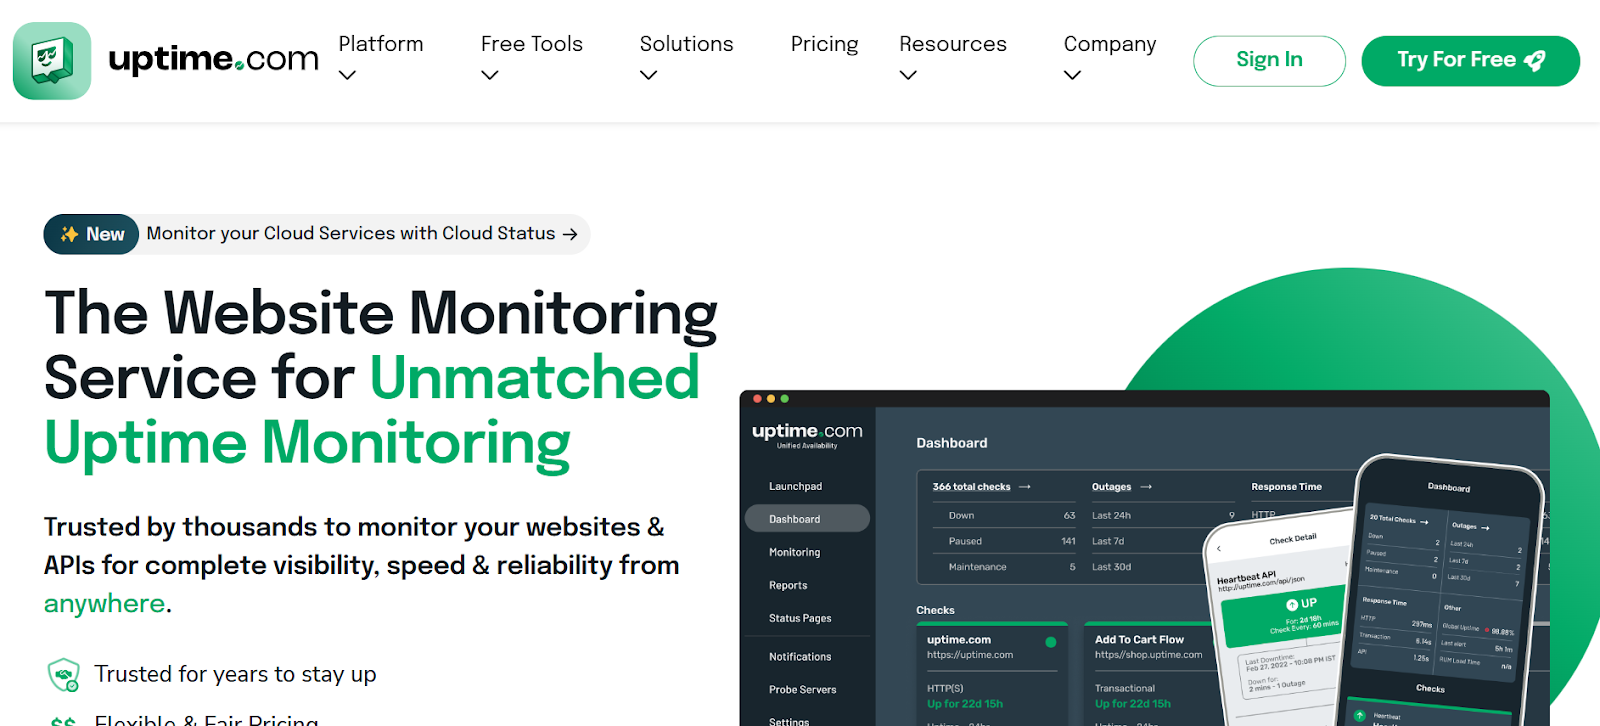Image resolution: width=1600 pixels, height=726 pixels.
Task: Select Notifications in dashboard sidebar
Action: [800, 657]
